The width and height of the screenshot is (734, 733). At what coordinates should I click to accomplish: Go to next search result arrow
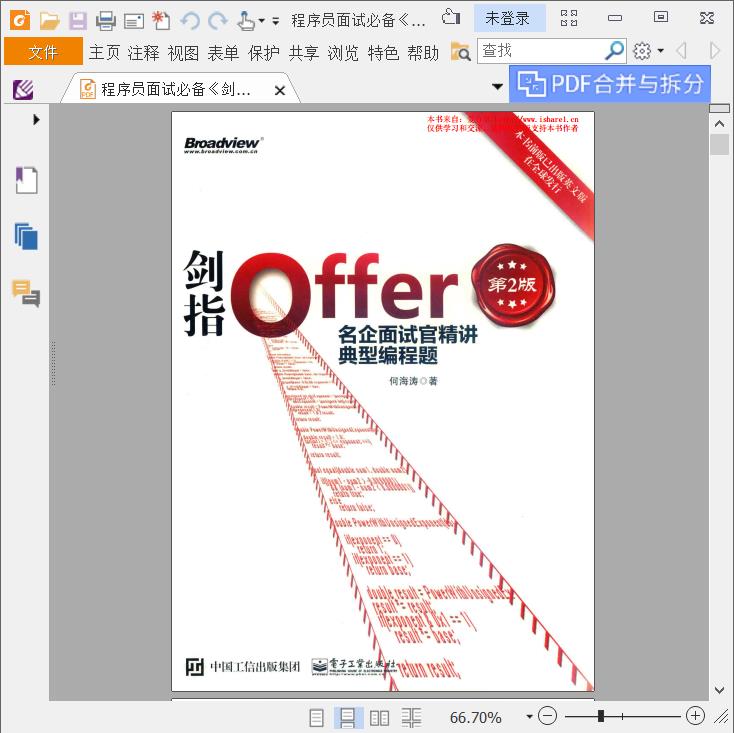[715, 51]
